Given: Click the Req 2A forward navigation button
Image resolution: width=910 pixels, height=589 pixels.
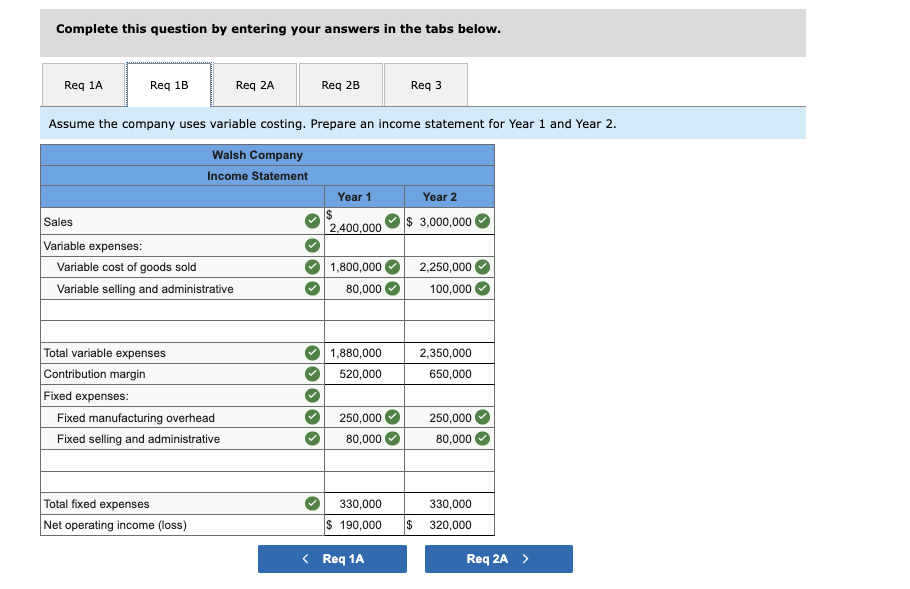Looking at the screenshot, I should [x=498, y=559].
